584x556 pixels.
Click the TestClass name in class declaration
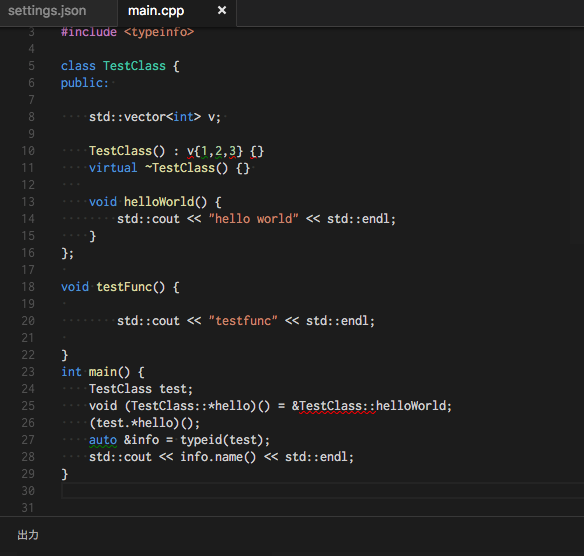(134, 66)
